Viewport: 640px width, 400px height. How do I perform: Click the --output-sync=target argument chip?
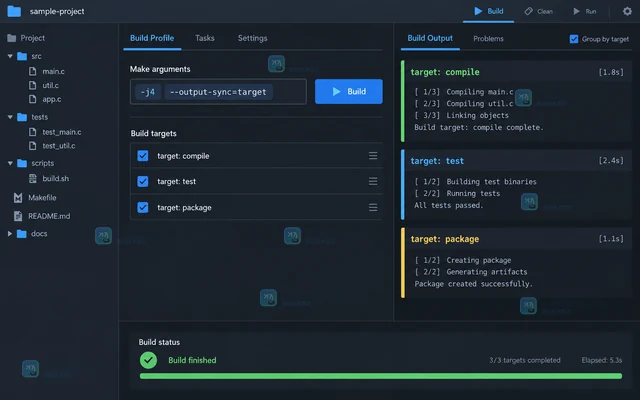coord(218,92)
